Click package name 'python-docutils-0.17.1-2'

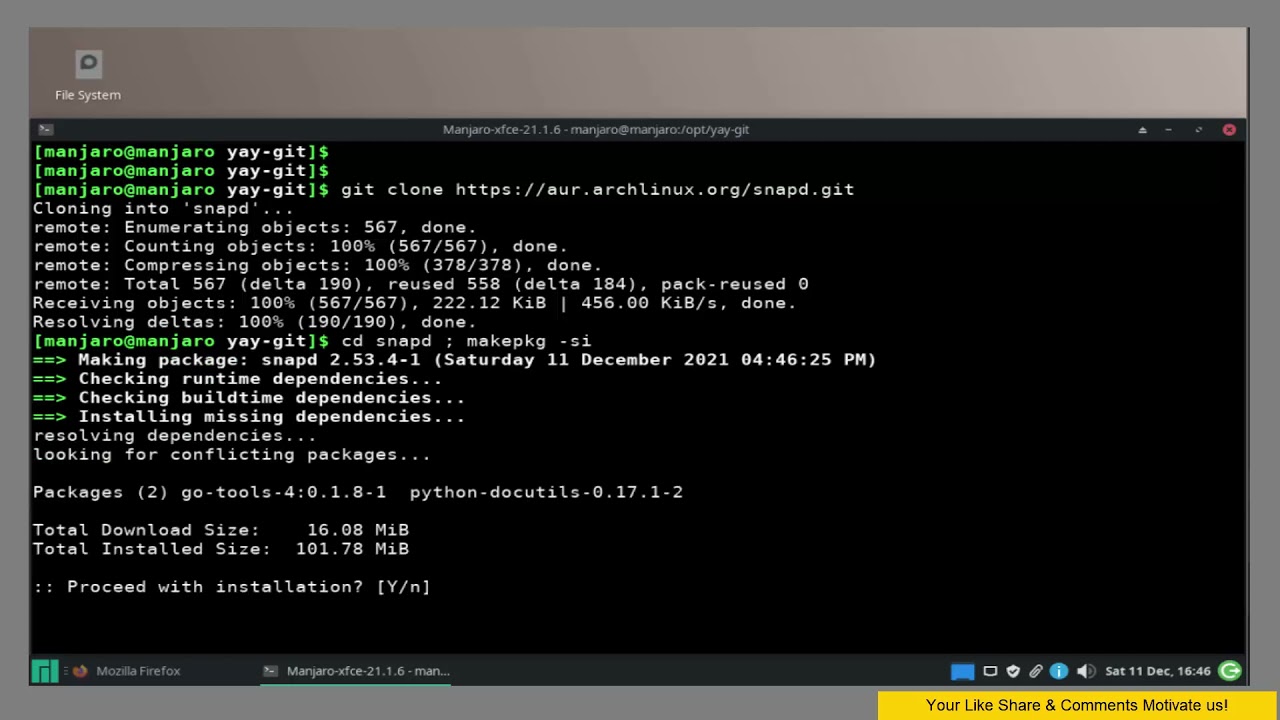click(x=546, y=492)
